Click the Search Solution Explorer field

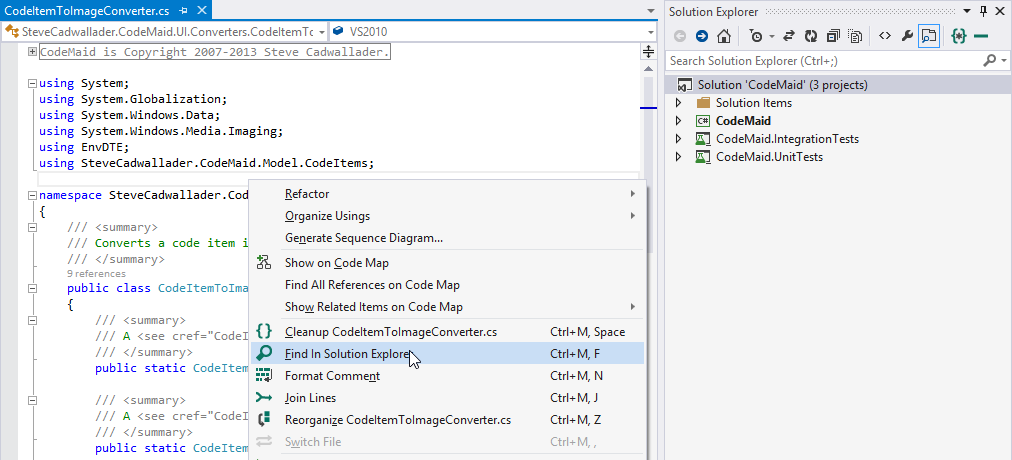pyautogui.click(x=824, y=61)
